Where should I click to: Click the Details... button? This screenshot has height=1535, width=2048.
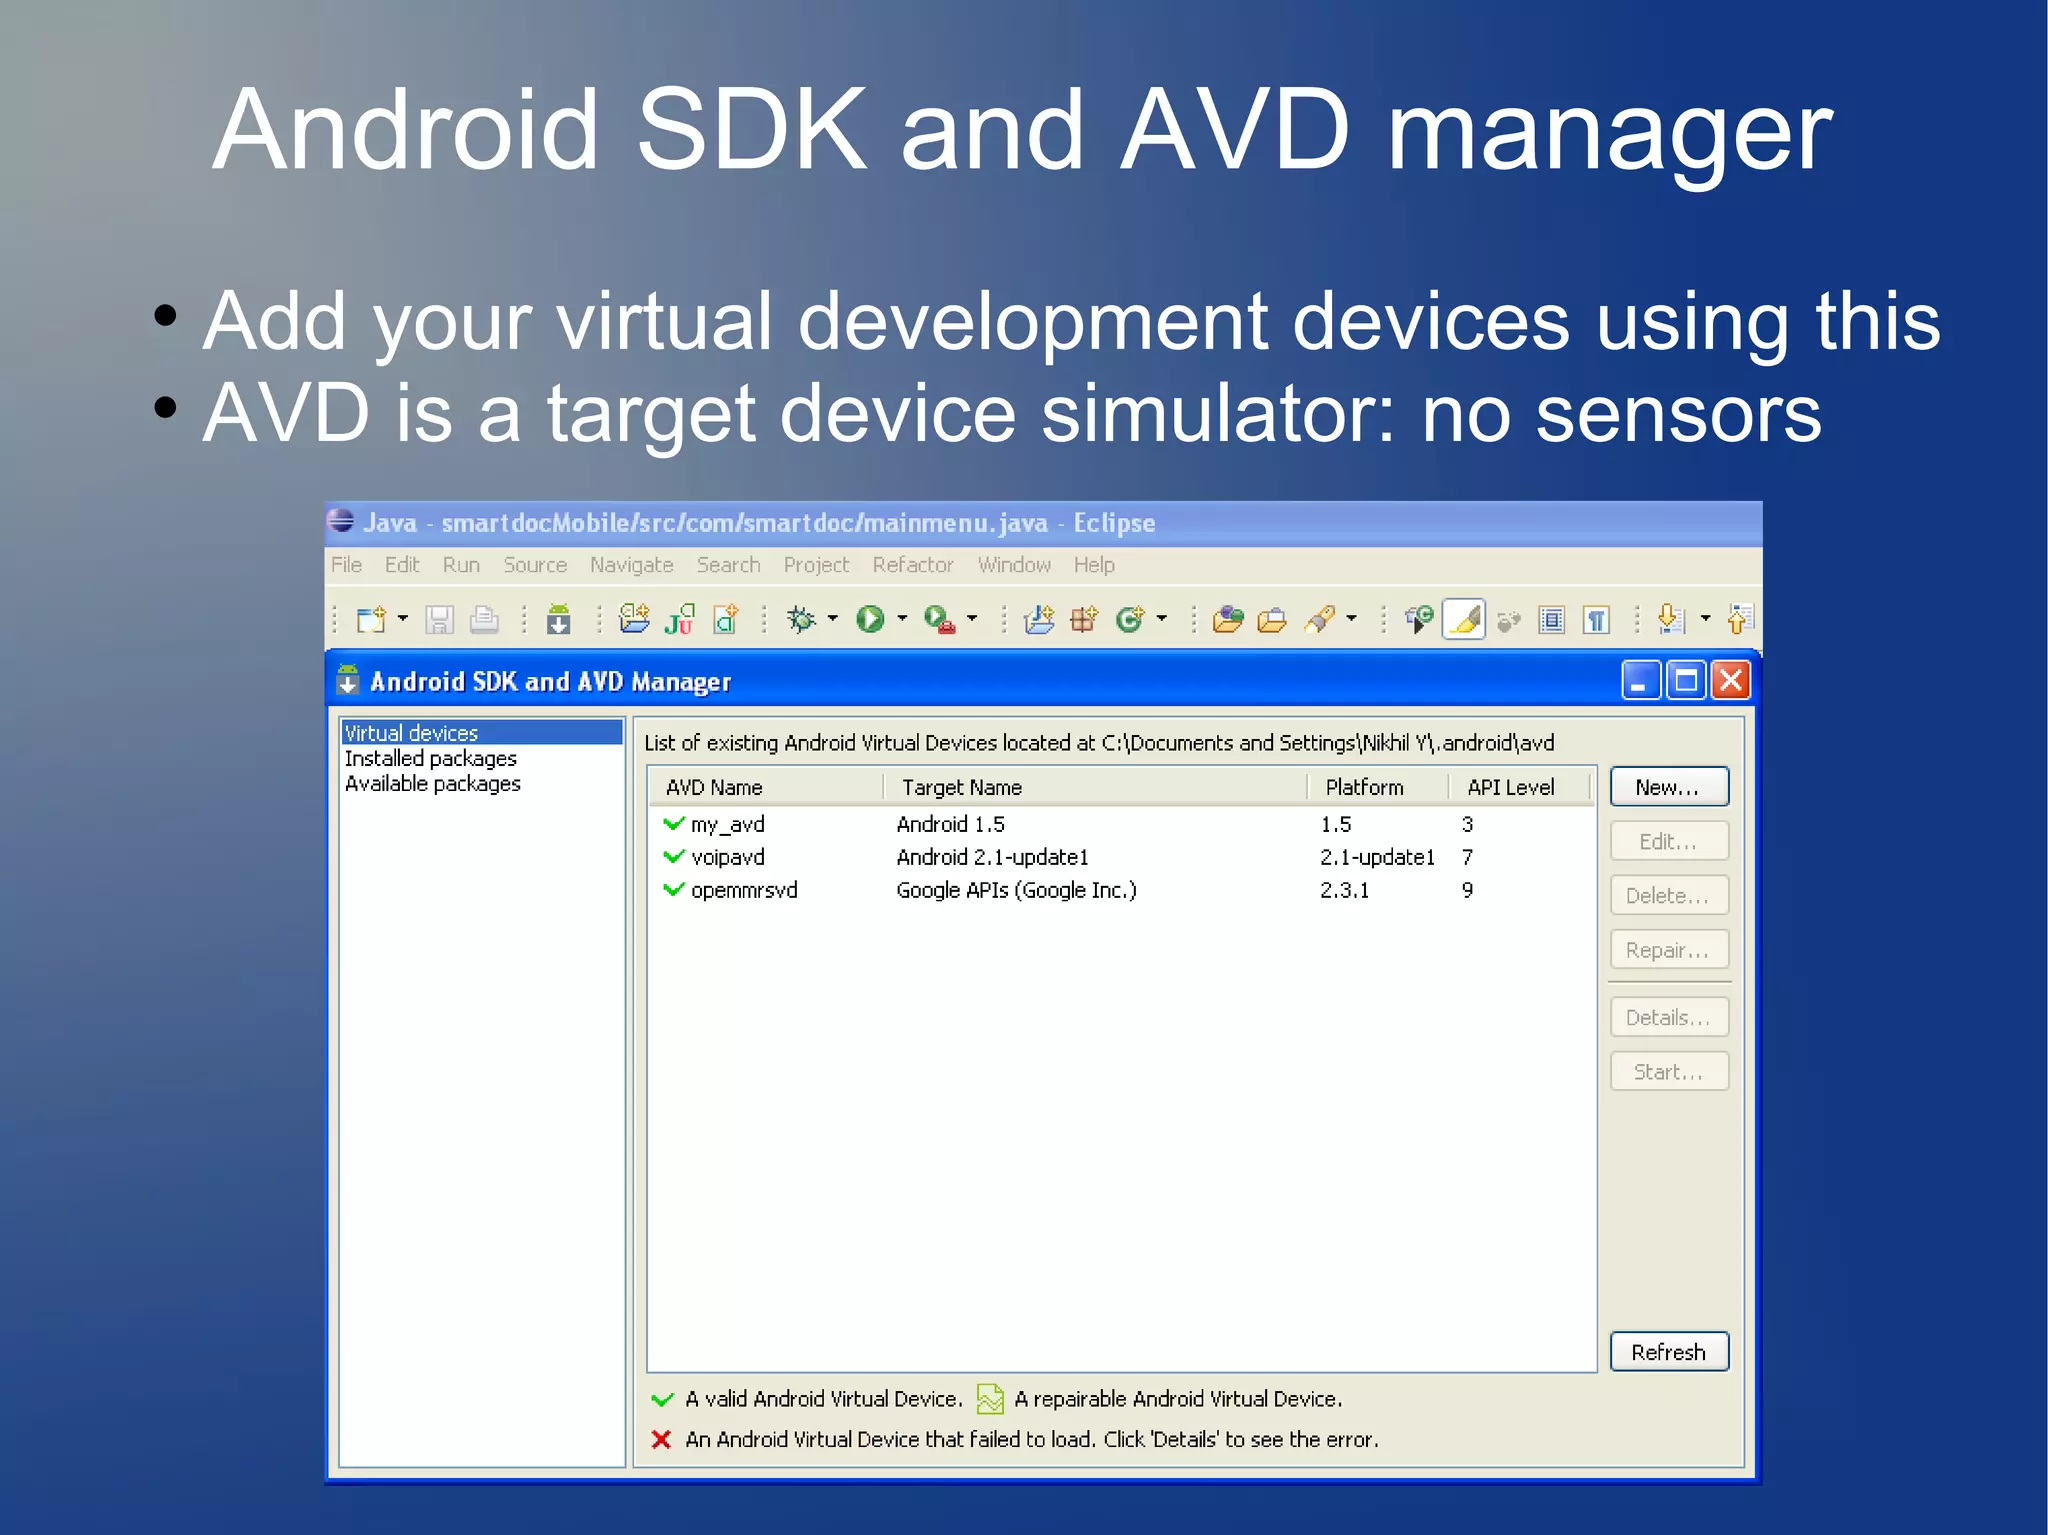click(1669, 1017)
